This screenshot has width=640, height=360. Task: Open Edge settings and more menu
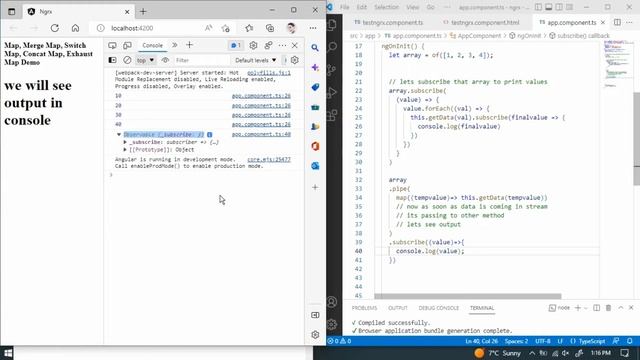pos(313,28)
